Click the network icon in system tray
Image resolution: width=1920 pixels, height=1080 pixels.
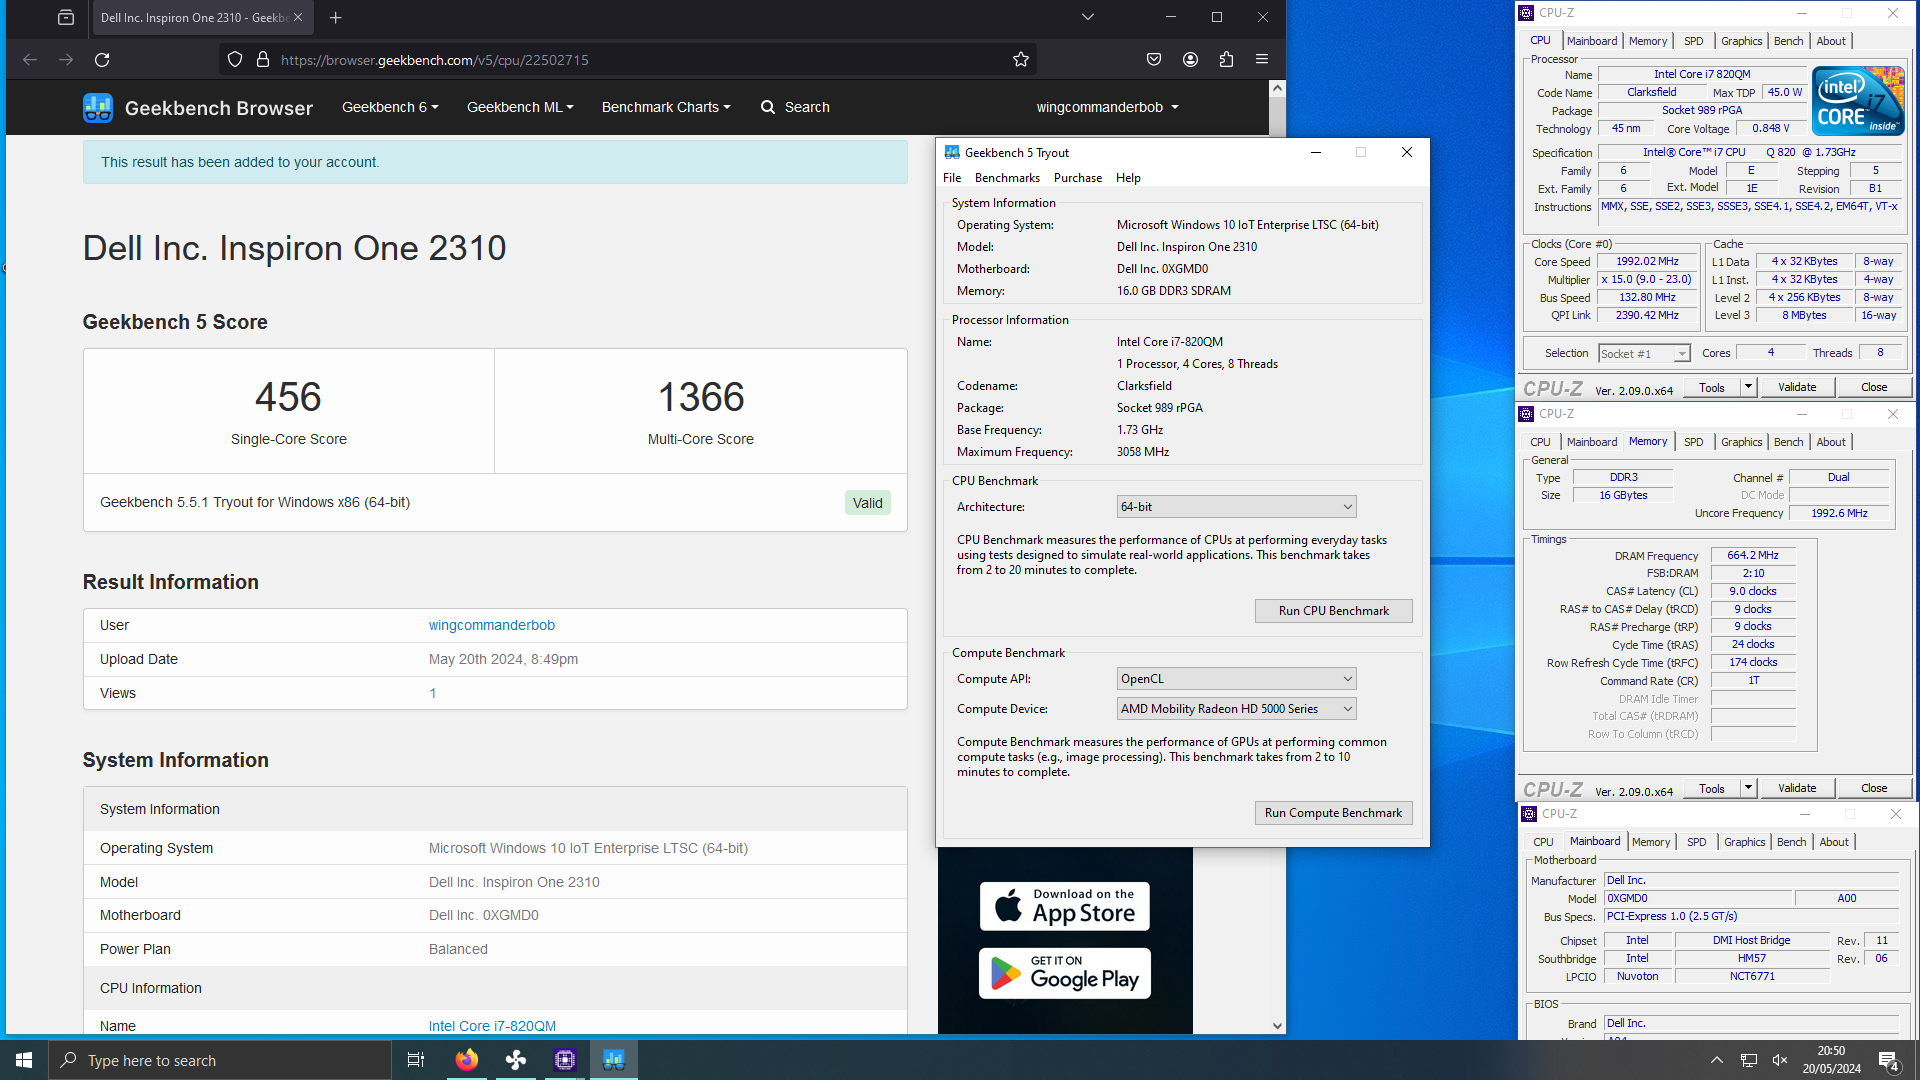point(1748,1060)
